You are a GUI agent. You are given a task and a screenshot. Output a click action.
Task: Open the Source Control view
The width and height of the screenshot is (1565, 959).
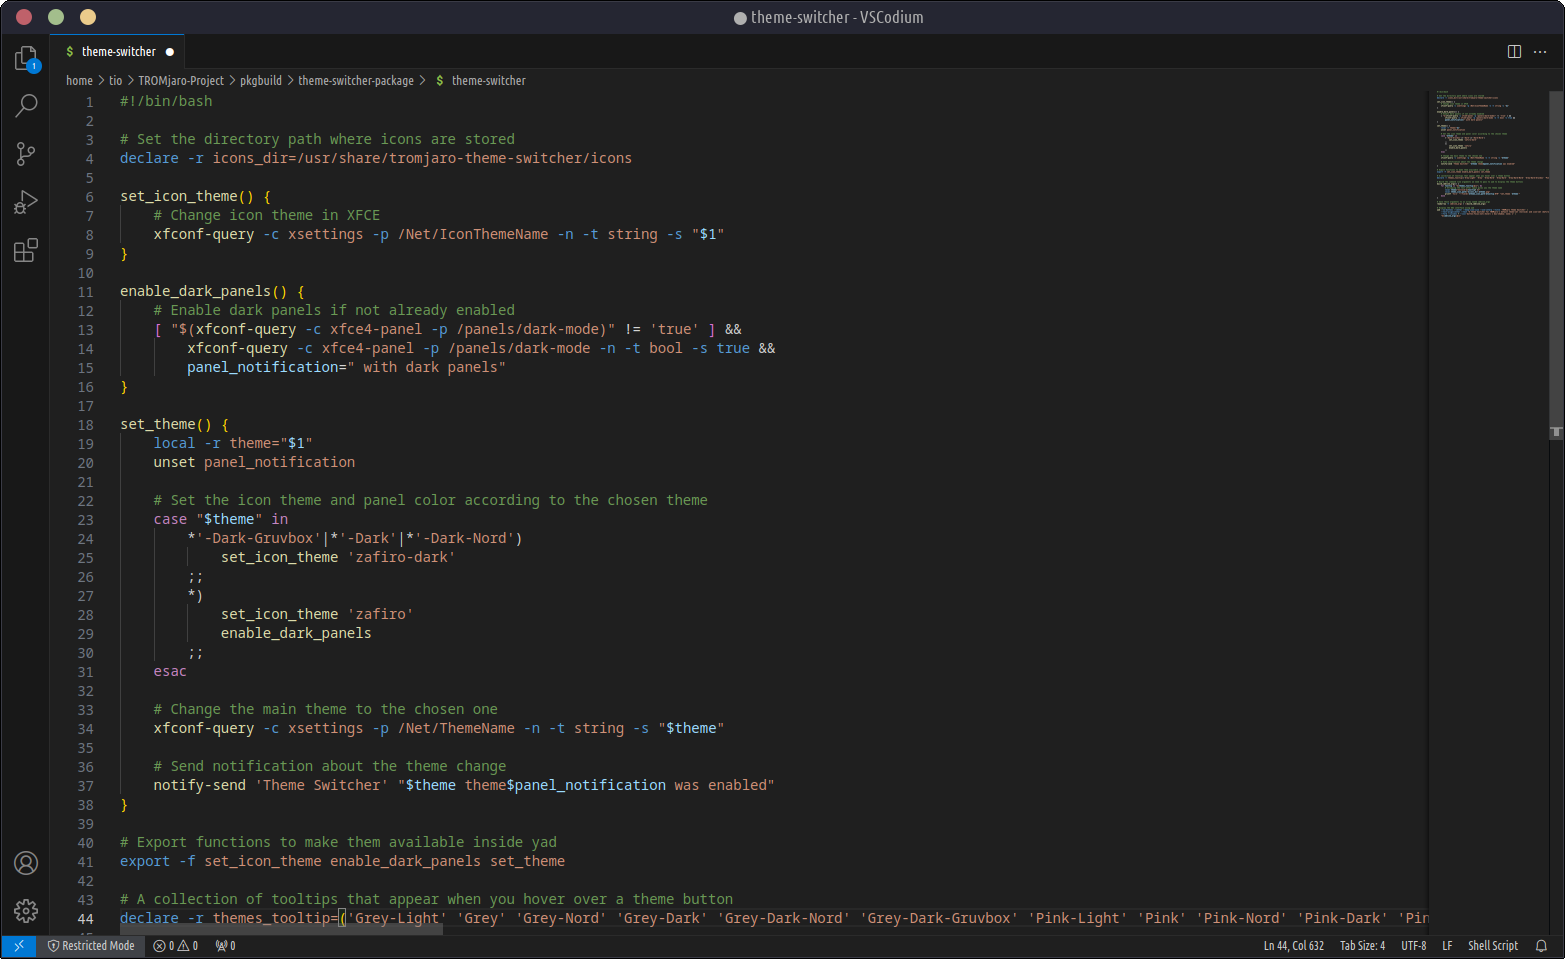click(x=26, y=154)
